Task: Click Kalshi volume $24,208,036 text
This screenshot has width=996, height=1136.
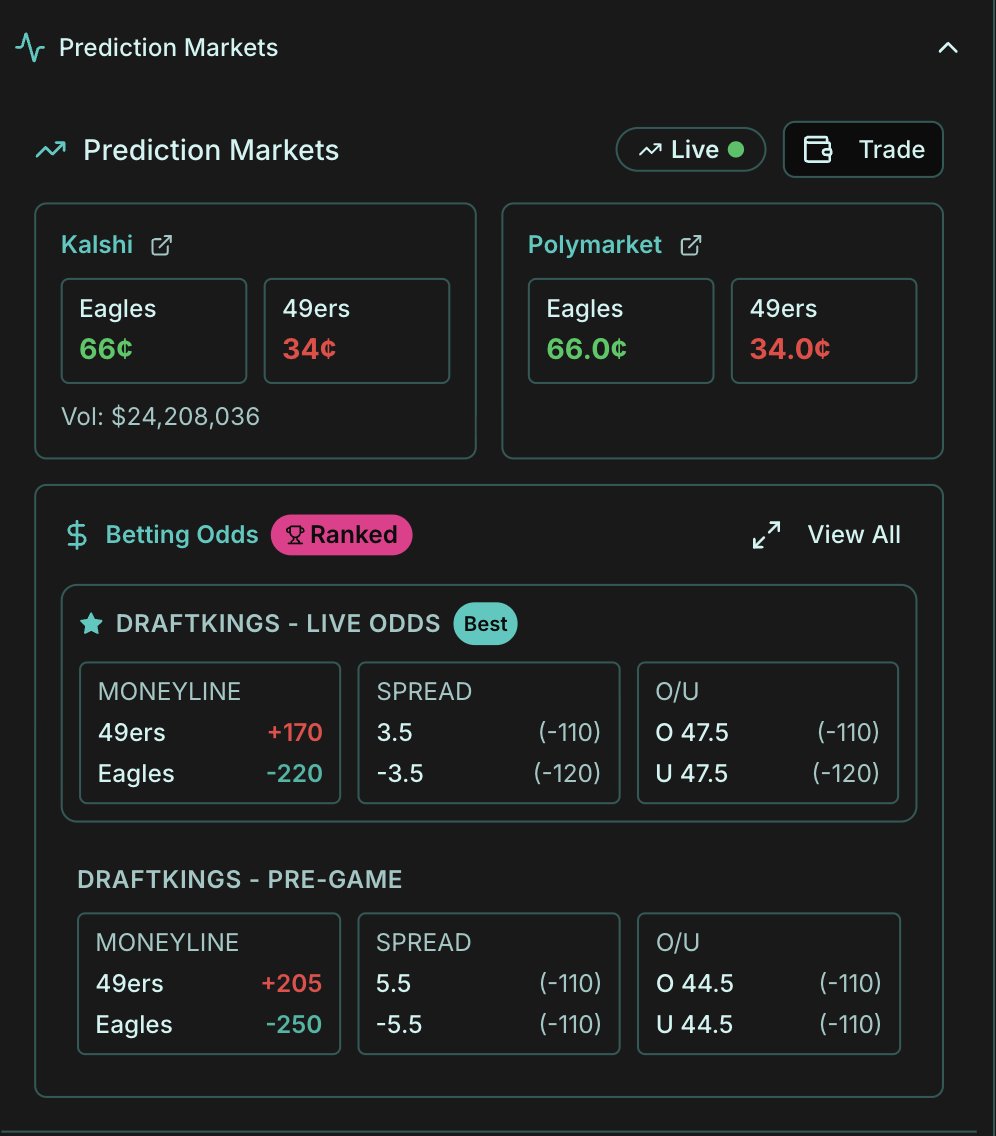Action: pyautogui.click(x=160, y=417)
